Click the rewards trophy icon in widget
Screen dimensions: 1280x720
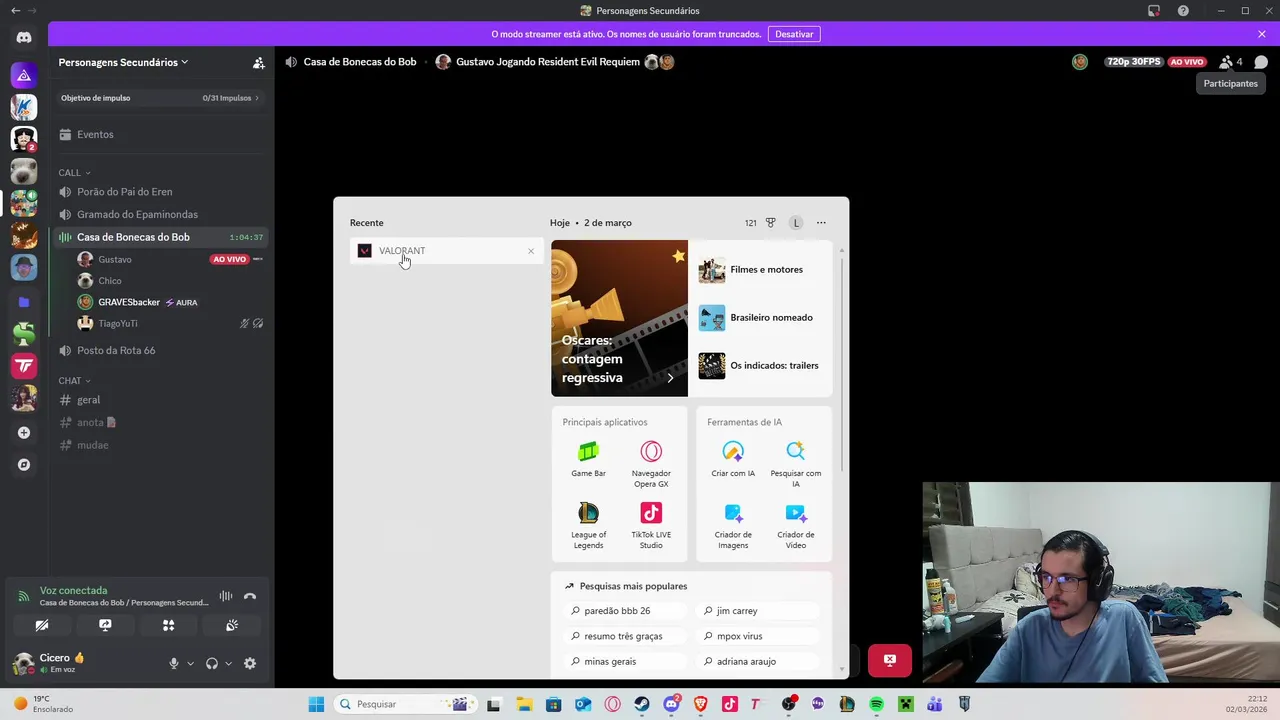(x=771, y=223)
